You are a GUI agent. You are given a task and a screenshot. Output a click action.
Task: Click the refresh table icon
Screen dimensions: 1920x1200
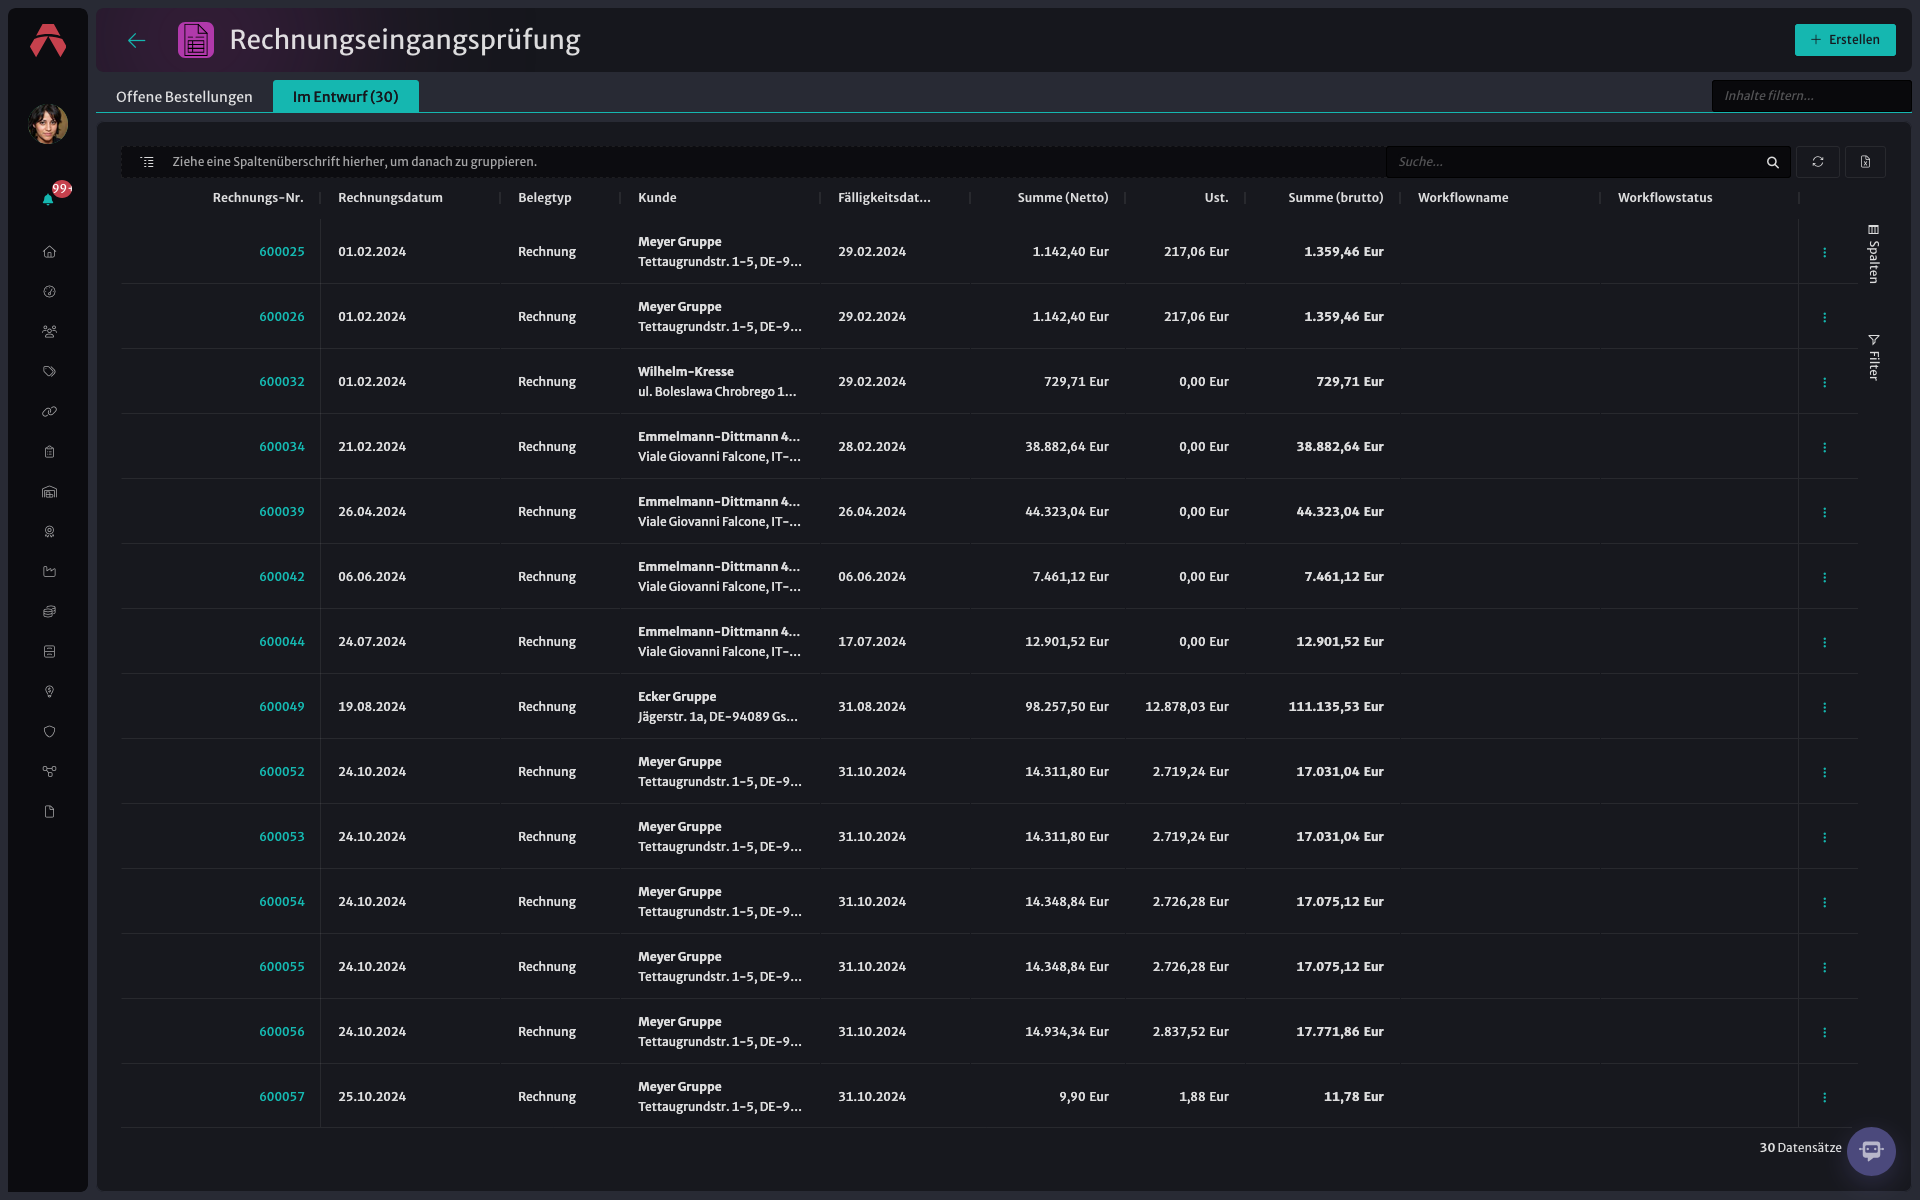tap(1818, 162)
